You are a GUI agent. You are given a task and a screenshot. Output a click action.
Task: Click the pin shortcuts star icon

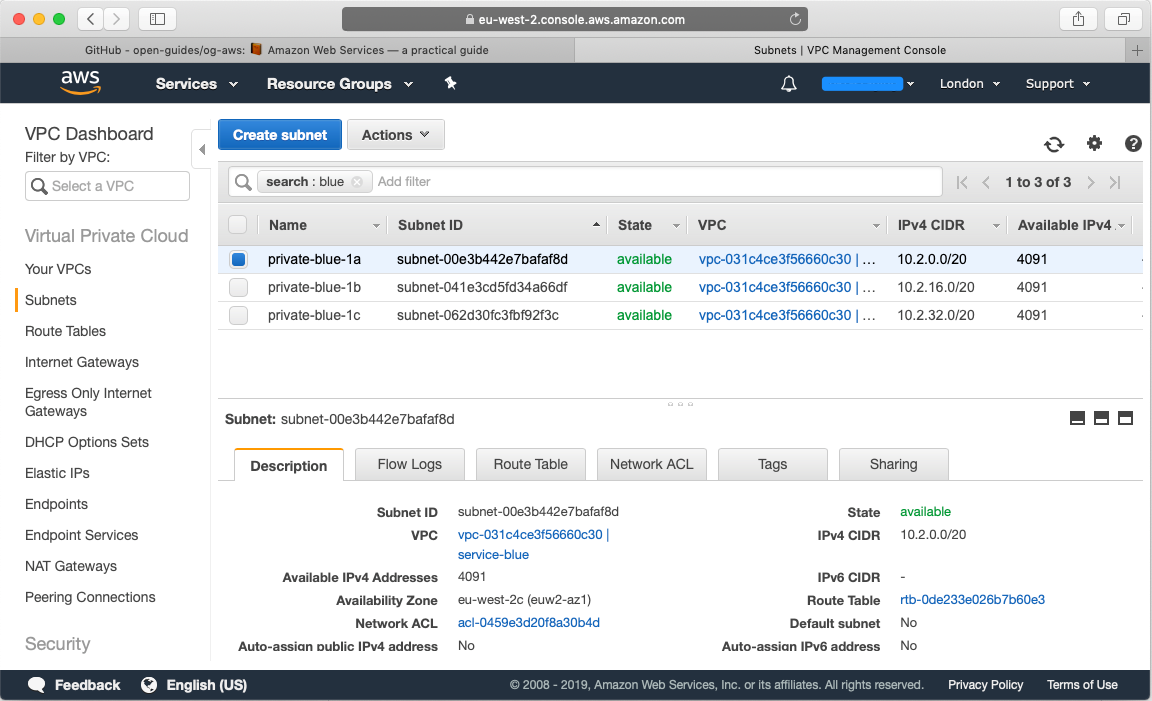[x=450, y=83]
